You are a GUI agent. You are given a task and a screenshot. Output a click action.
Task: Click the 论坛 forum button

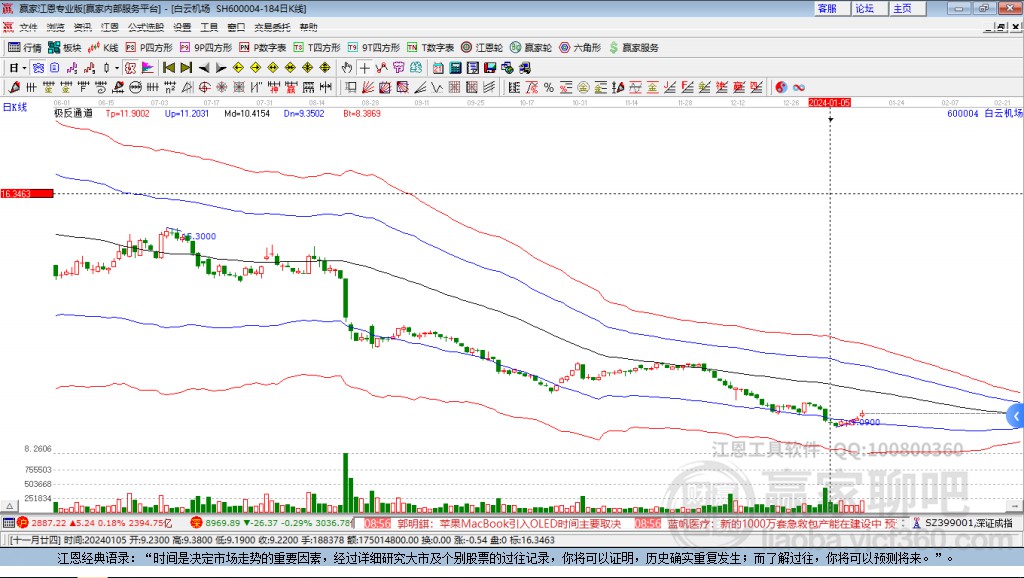pos(864,8)
